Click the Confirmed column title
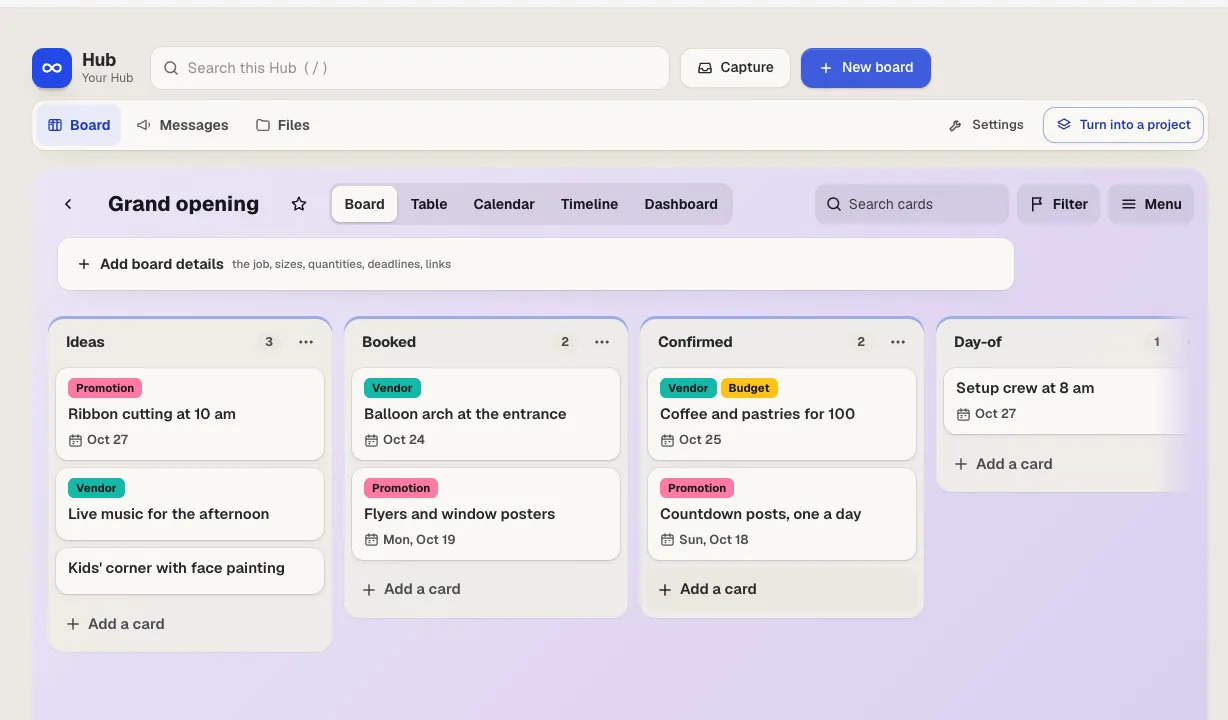The width and height of the screenshot is (1228, 720). coord(695,342)
